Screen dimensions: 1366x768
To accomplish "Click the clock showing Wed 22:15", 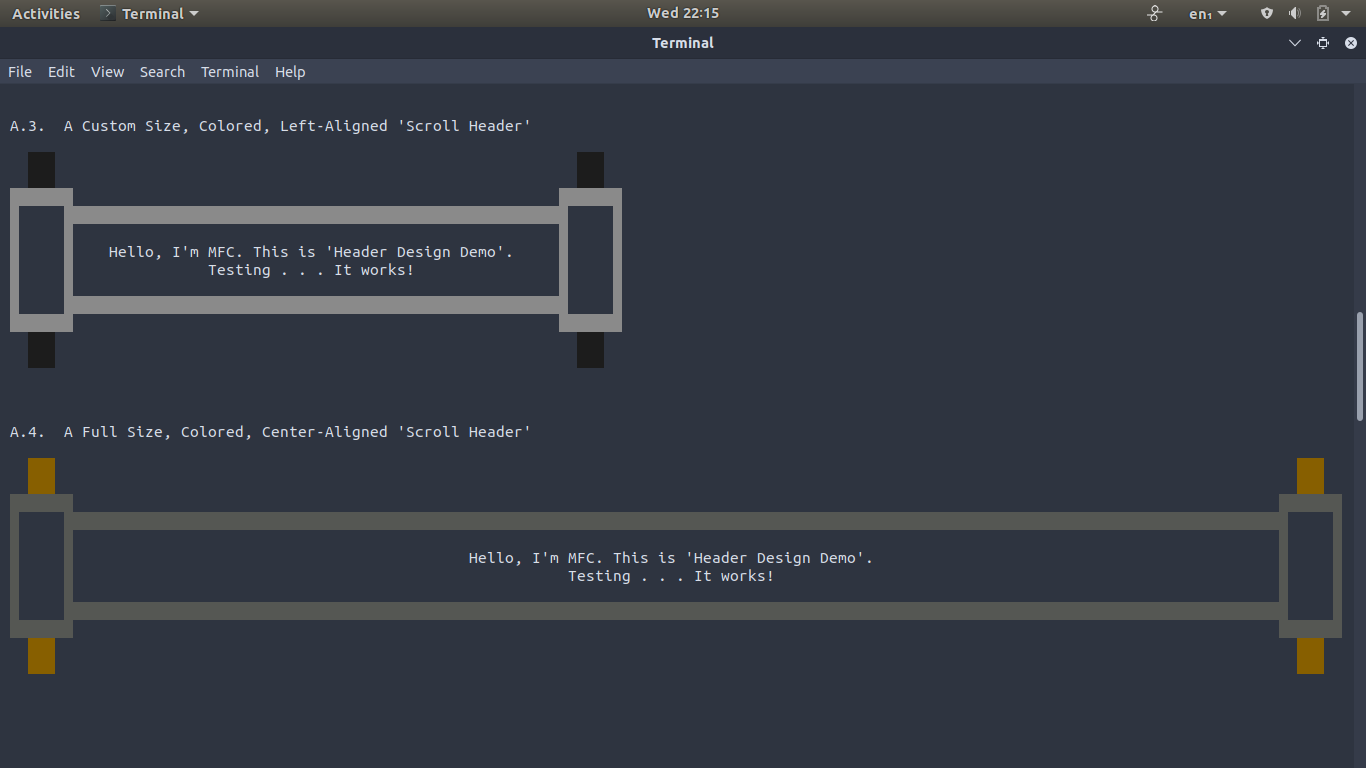I will coord(683,13).
